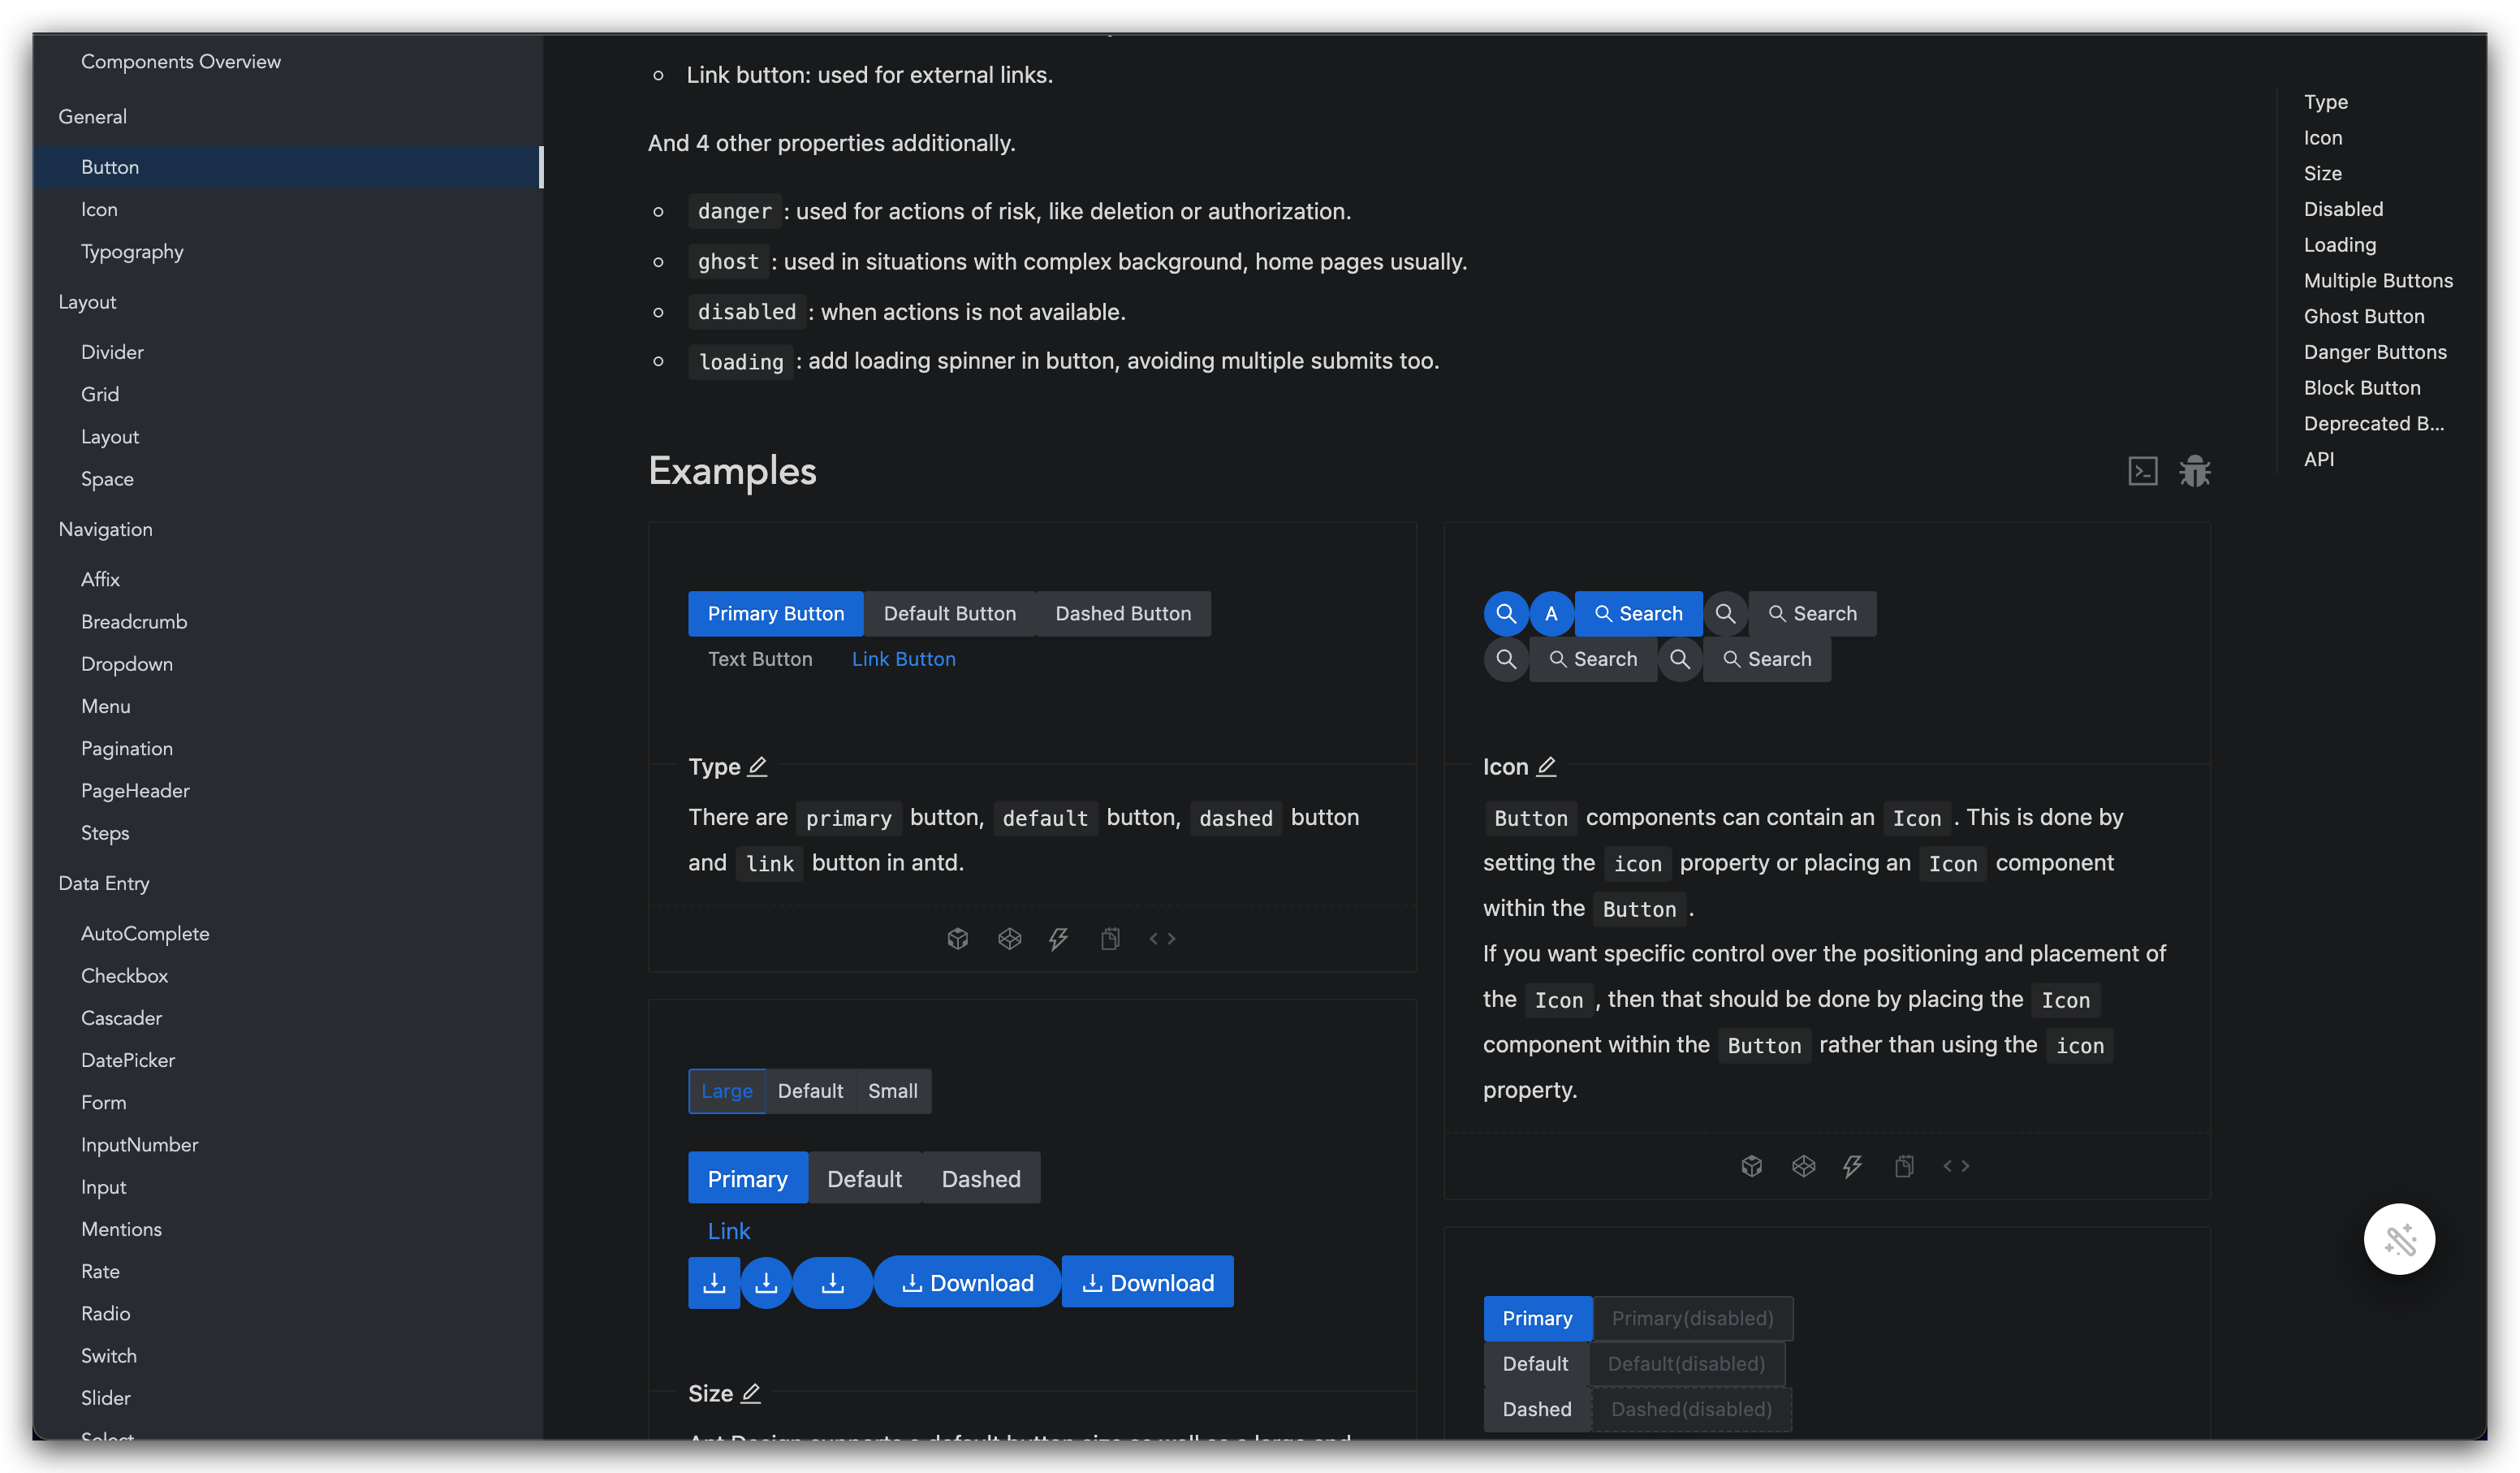Open Dropdown in the sidebar menu
The width and height of the screenshot is (2520, 1473).
(127, 664)
